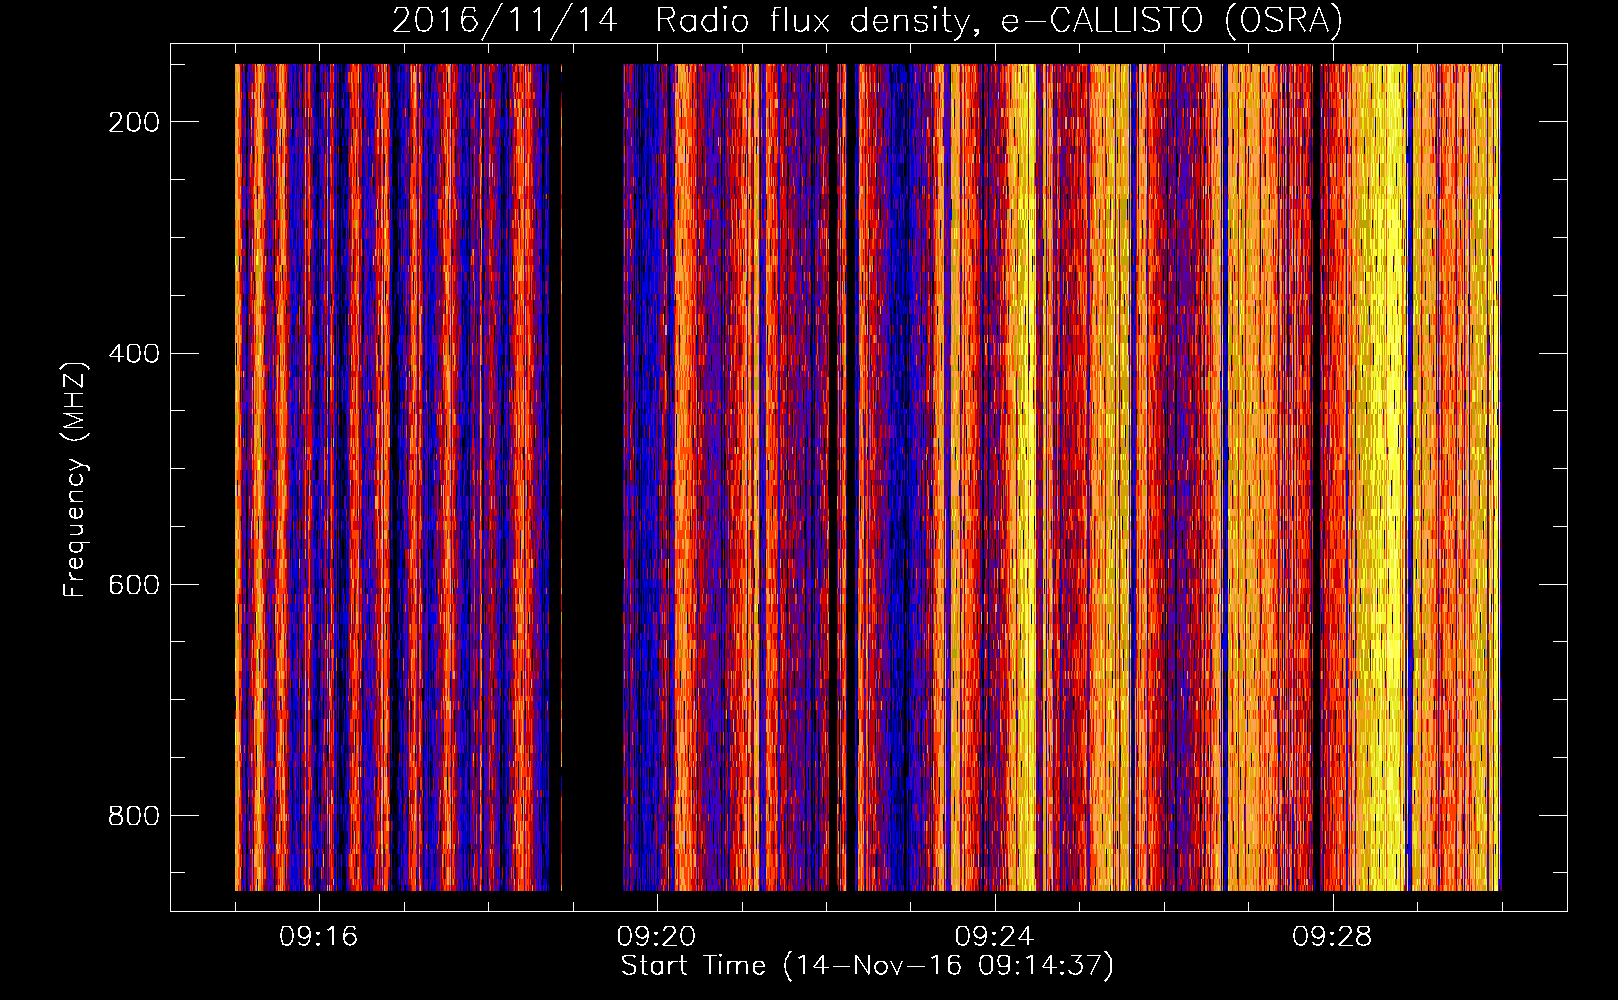The image size is (1618, 1000).
Task: Click the plot title "Radio flux density, e-CALLISTO (OSRA)"
Action: pyautogui.click(x=999, y=20)
